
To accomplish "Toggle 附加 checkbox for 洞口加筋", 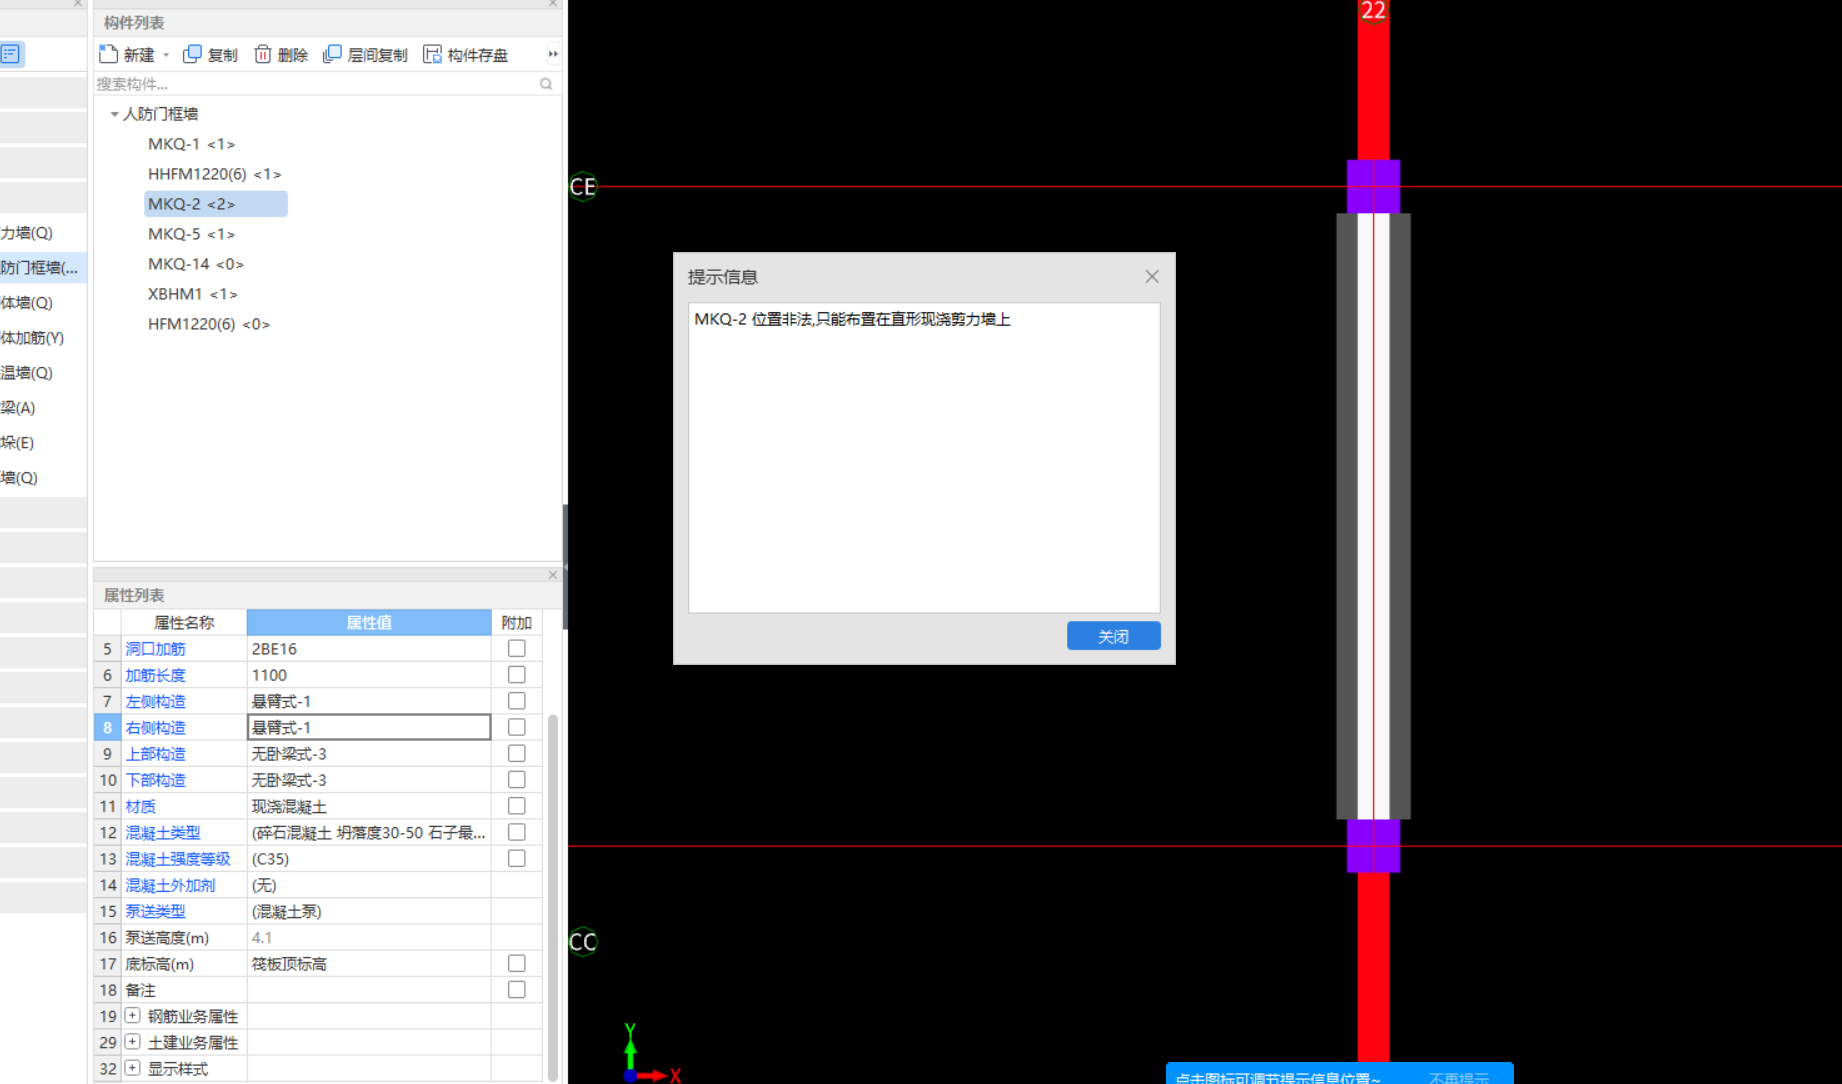I will [x=517, y=648].
